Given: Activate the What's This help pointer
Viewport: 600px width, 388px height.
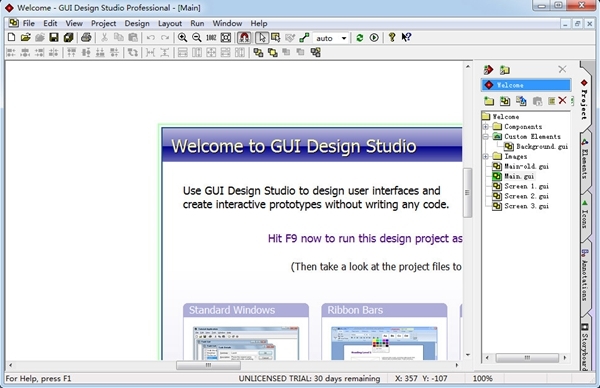Looking at the screenshot, I should pyautogui.click(x=406, y=37).
